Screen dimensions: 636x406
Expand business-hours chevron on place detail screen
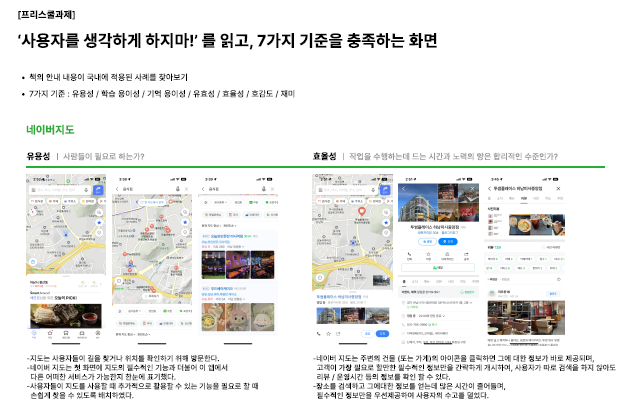443,316
